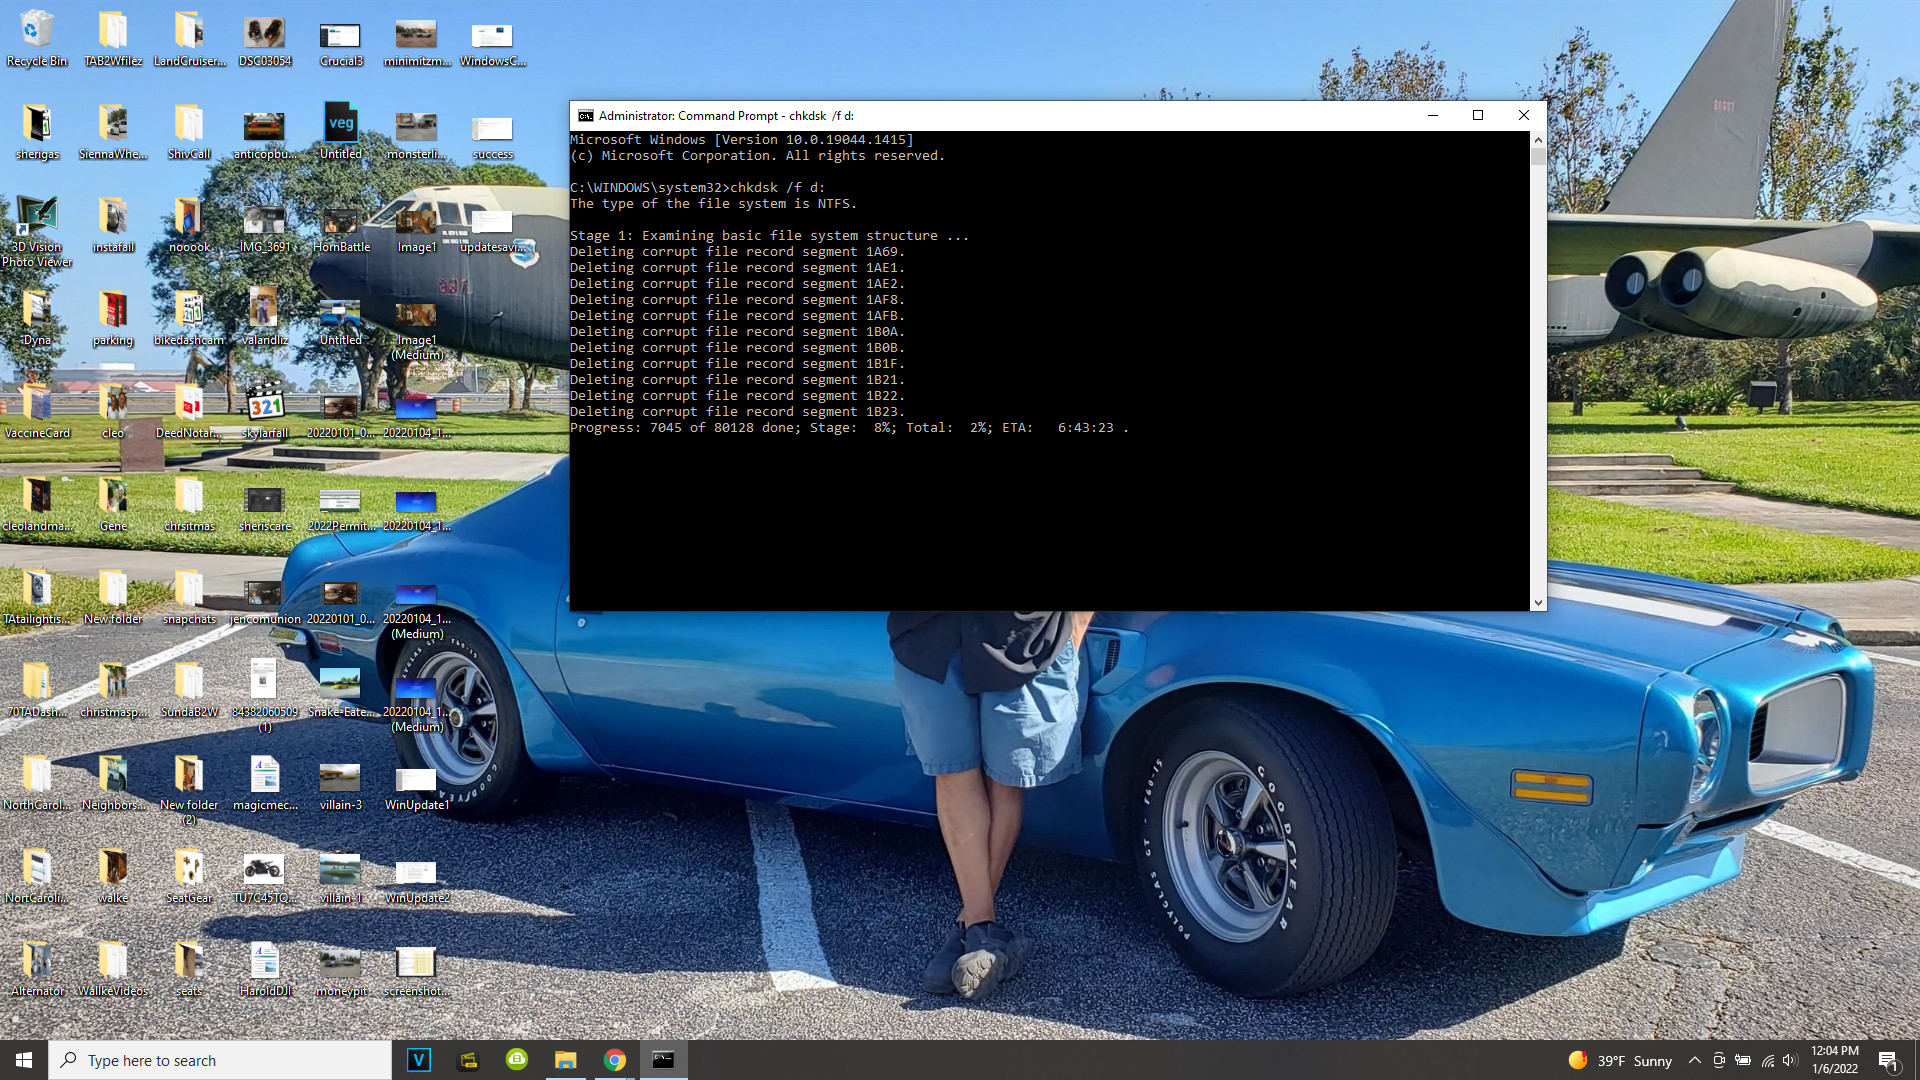
Task: Open the weather 39°F Sunny widget
Action: (x=1620, y=1061)
